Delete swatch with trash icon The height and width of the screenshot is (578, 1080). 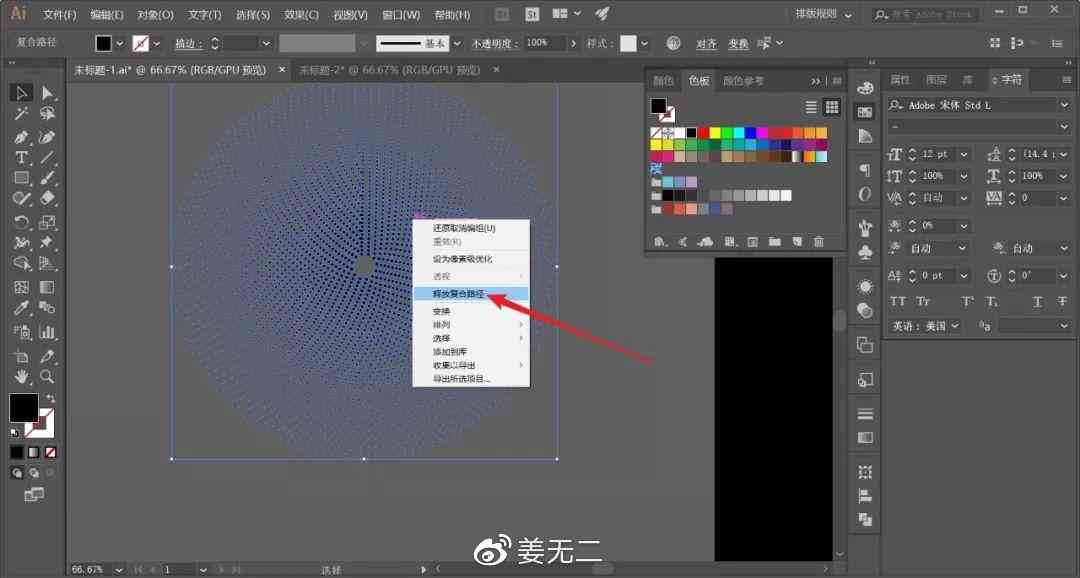coord(818,242)
